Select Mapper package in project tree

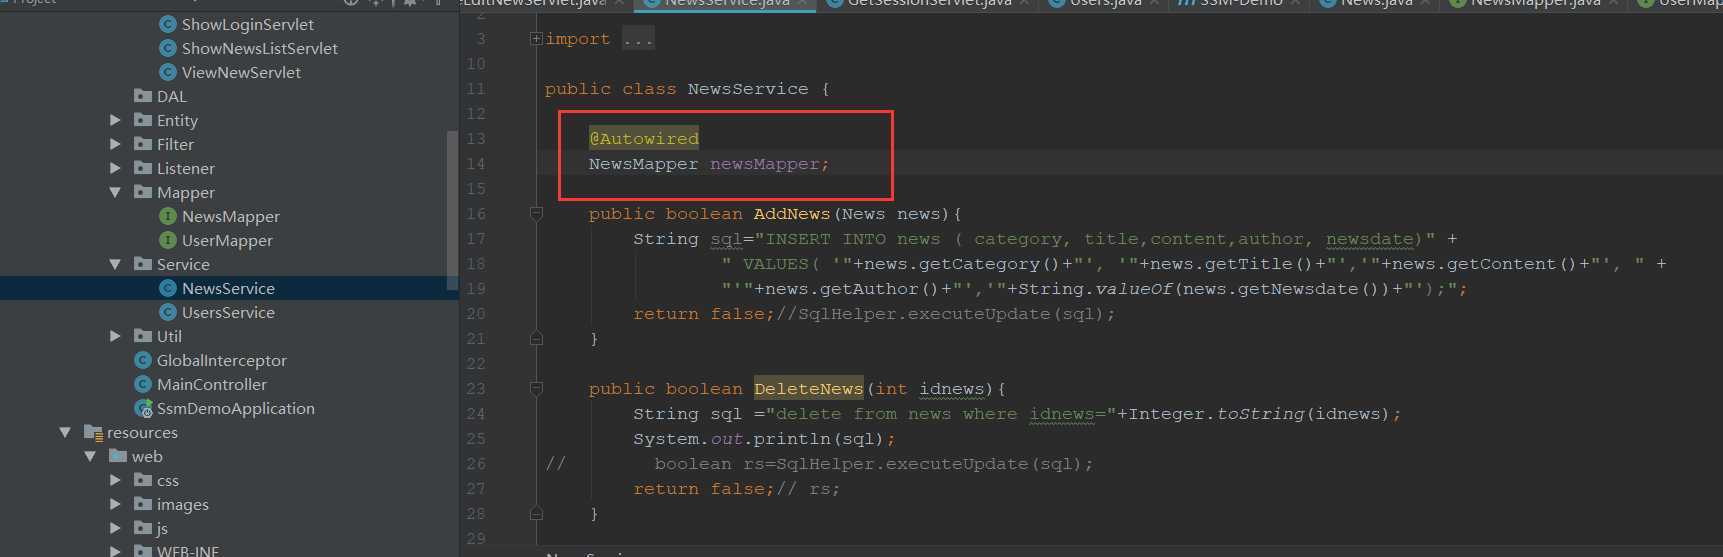(185, 192)
